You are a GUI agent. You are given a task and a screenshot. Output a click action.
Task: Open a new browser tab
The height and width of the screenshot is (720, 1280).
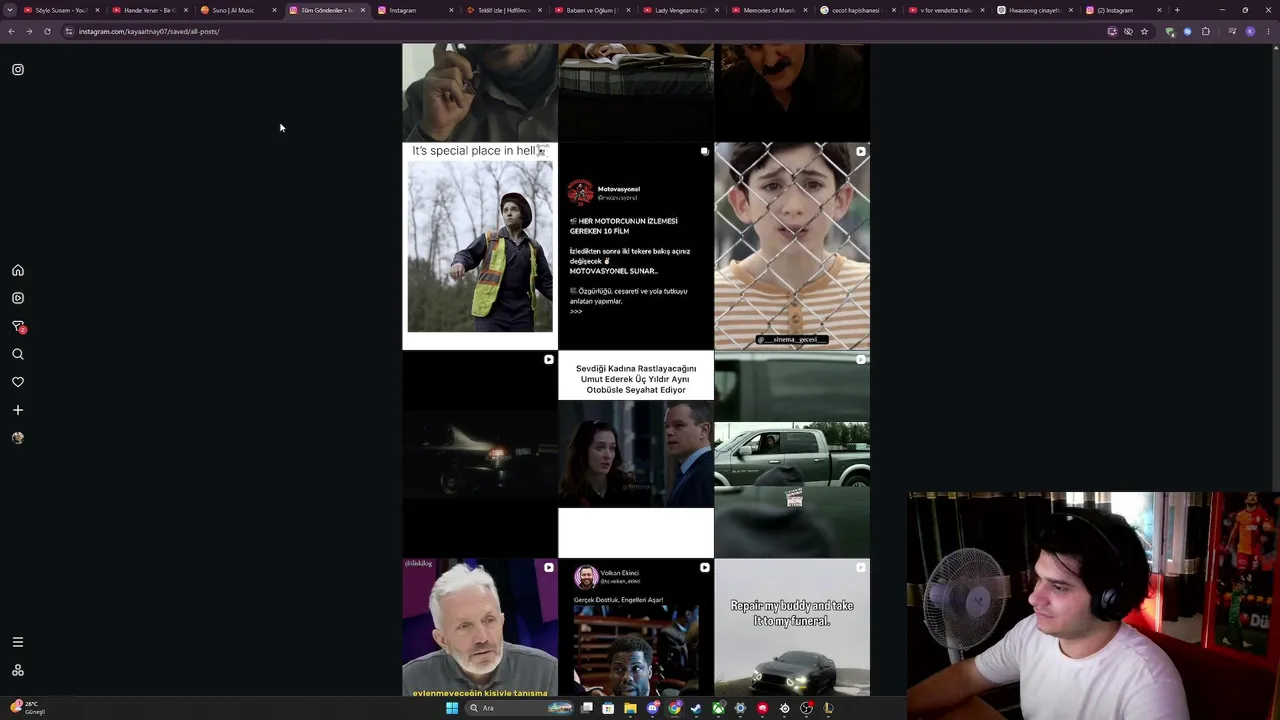(x=1177, y=10)
